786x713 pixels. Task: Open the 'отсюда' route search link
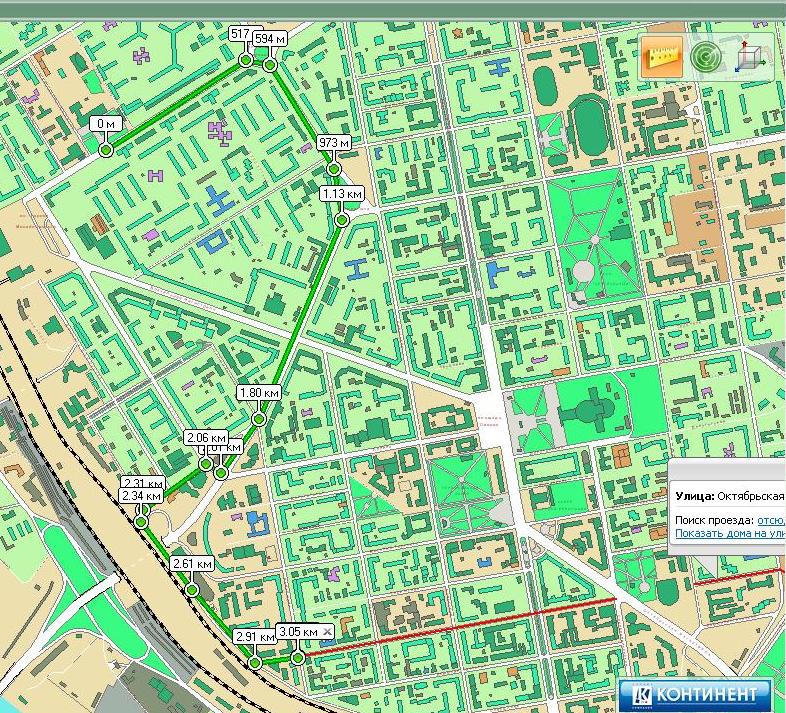point(770,520)
